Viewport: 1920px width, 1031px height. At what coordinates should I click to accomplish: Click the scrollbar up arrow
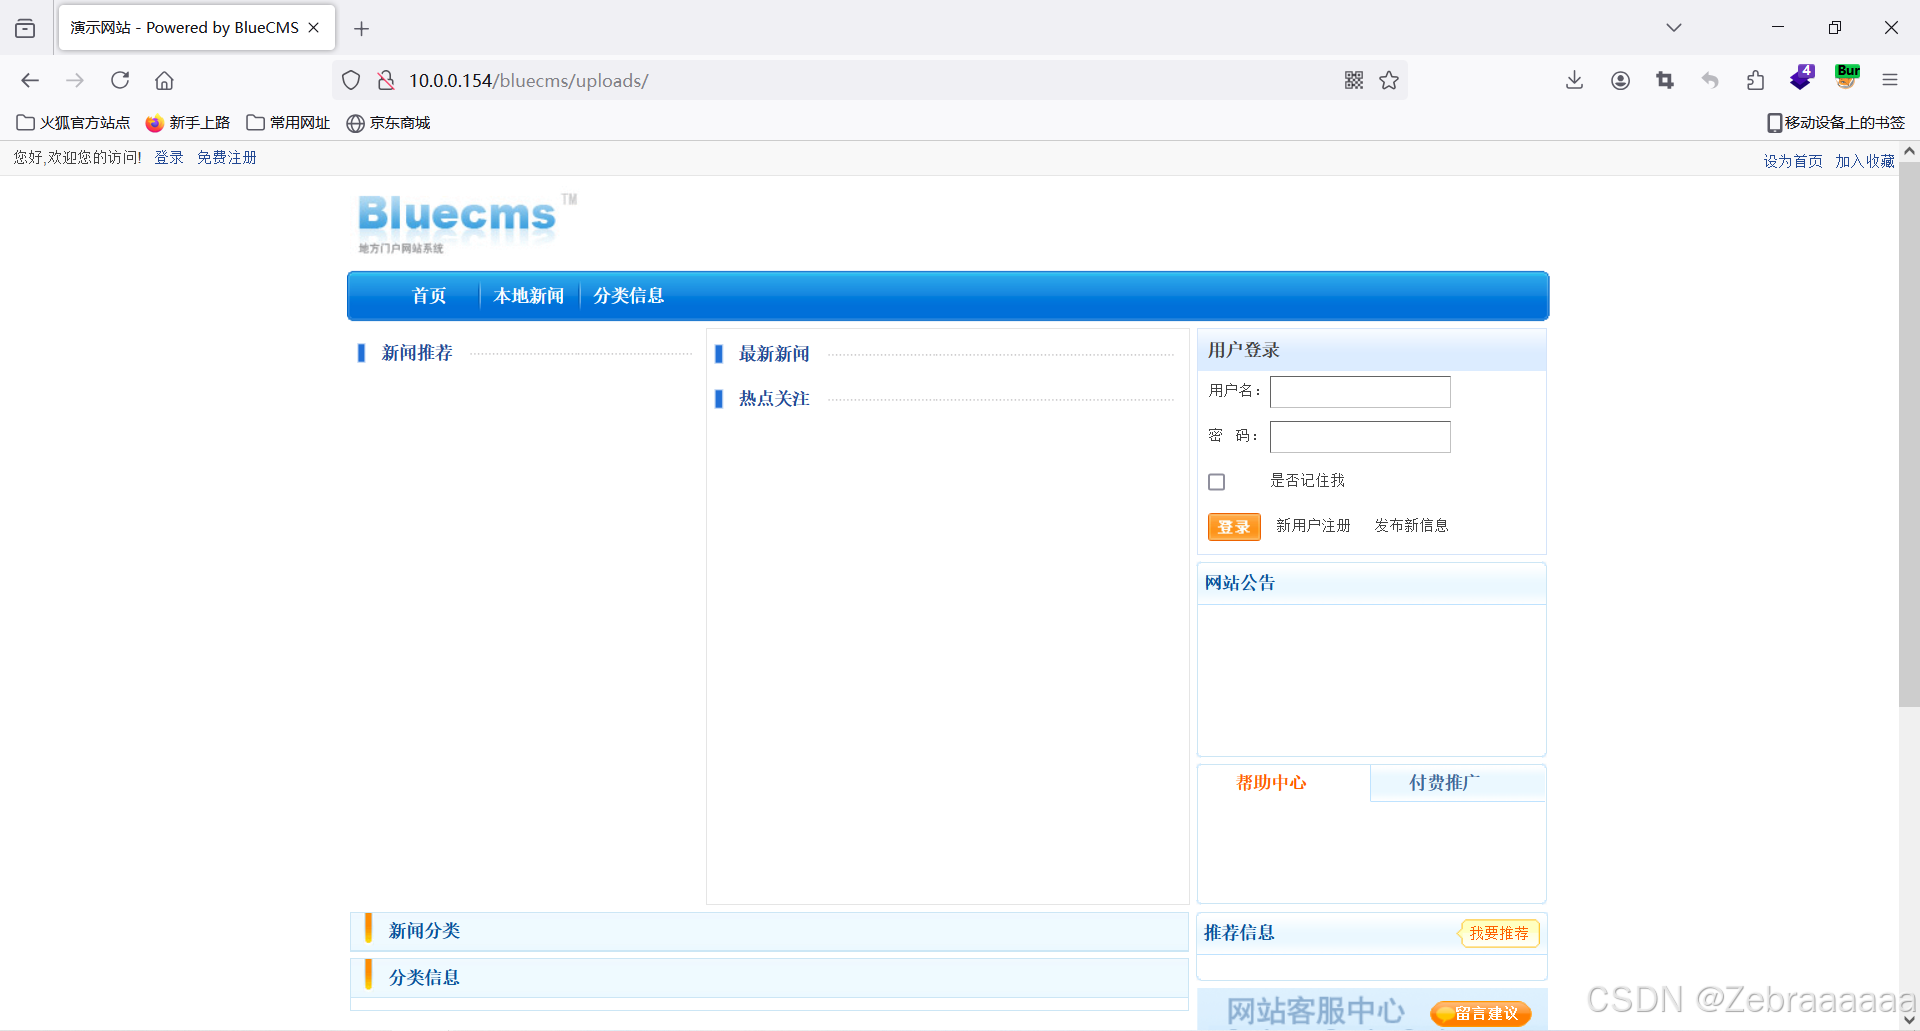tap(1909, 151)
